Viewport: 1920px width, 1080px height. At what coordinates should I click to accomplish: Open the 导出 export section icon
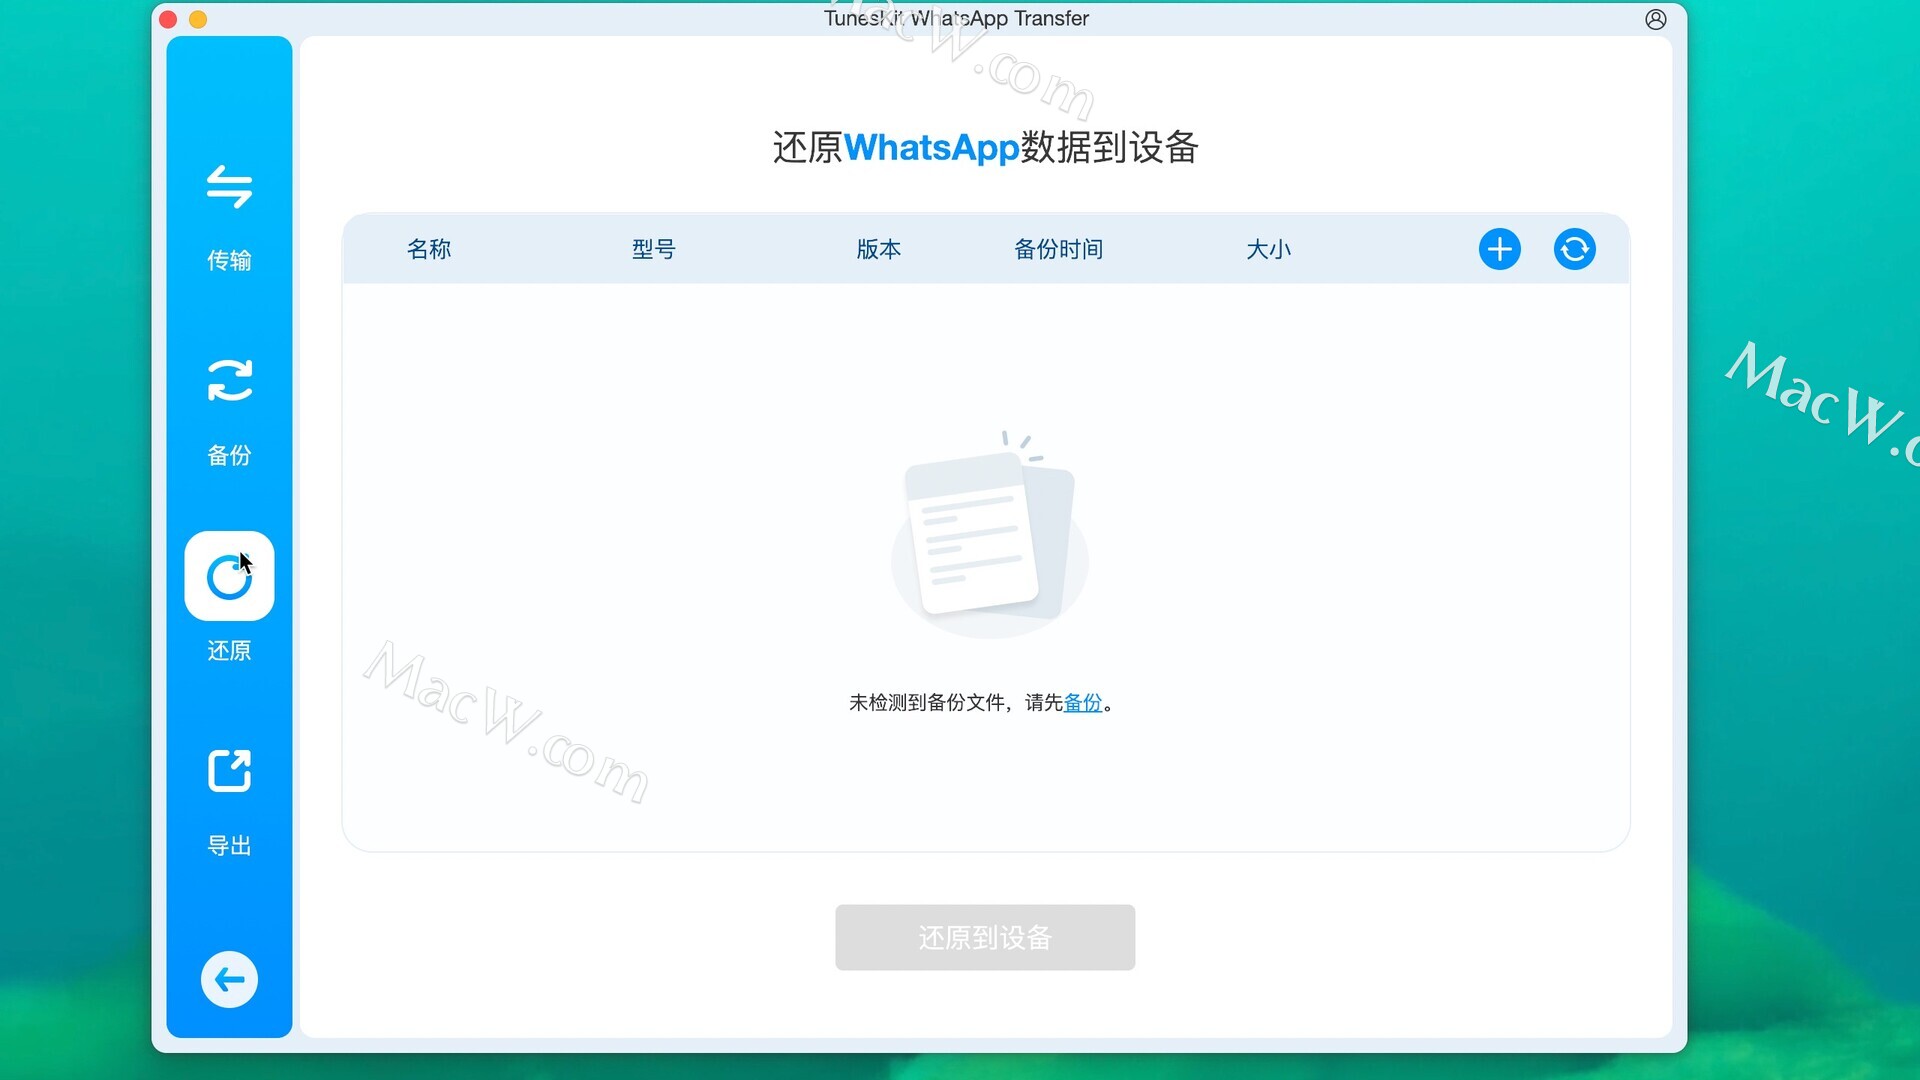pyautogui.click(x=229, y=771)
